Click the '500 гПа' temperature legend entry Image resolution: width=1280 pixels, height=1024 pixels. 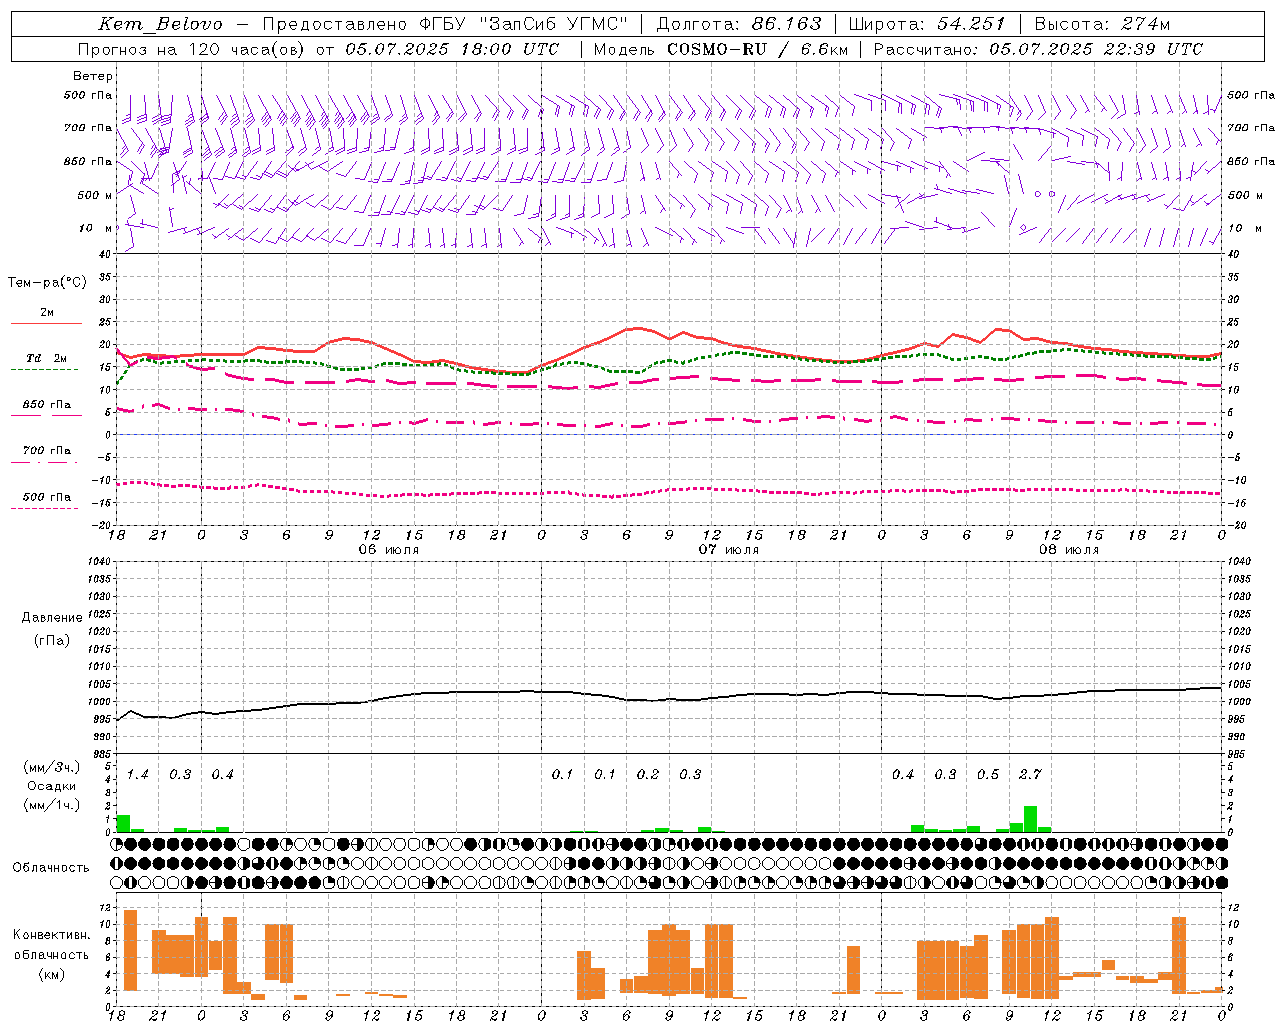[x=46, y=497]
